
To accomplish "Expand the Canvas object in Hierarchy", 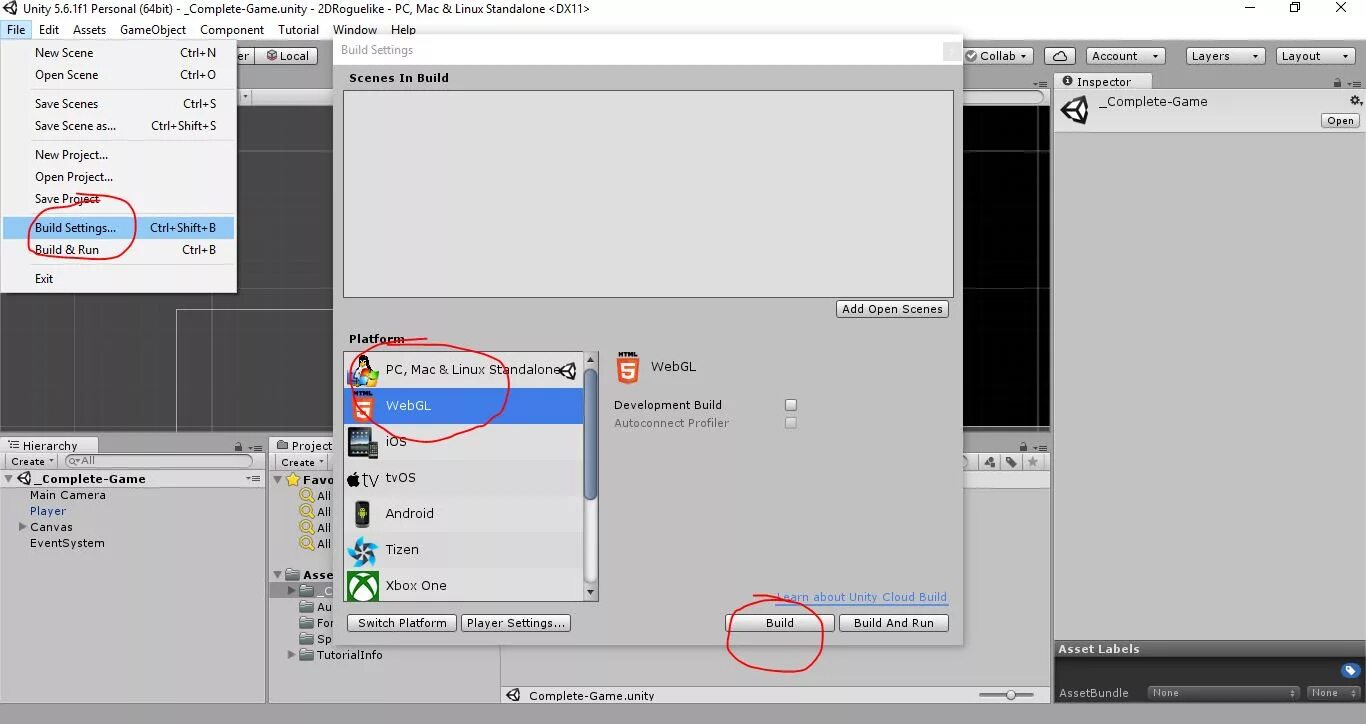I will pos(22,527).
